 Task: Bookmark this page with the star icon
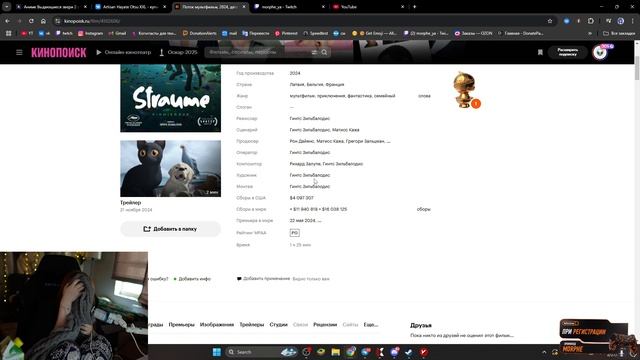[x=550, y=21]
